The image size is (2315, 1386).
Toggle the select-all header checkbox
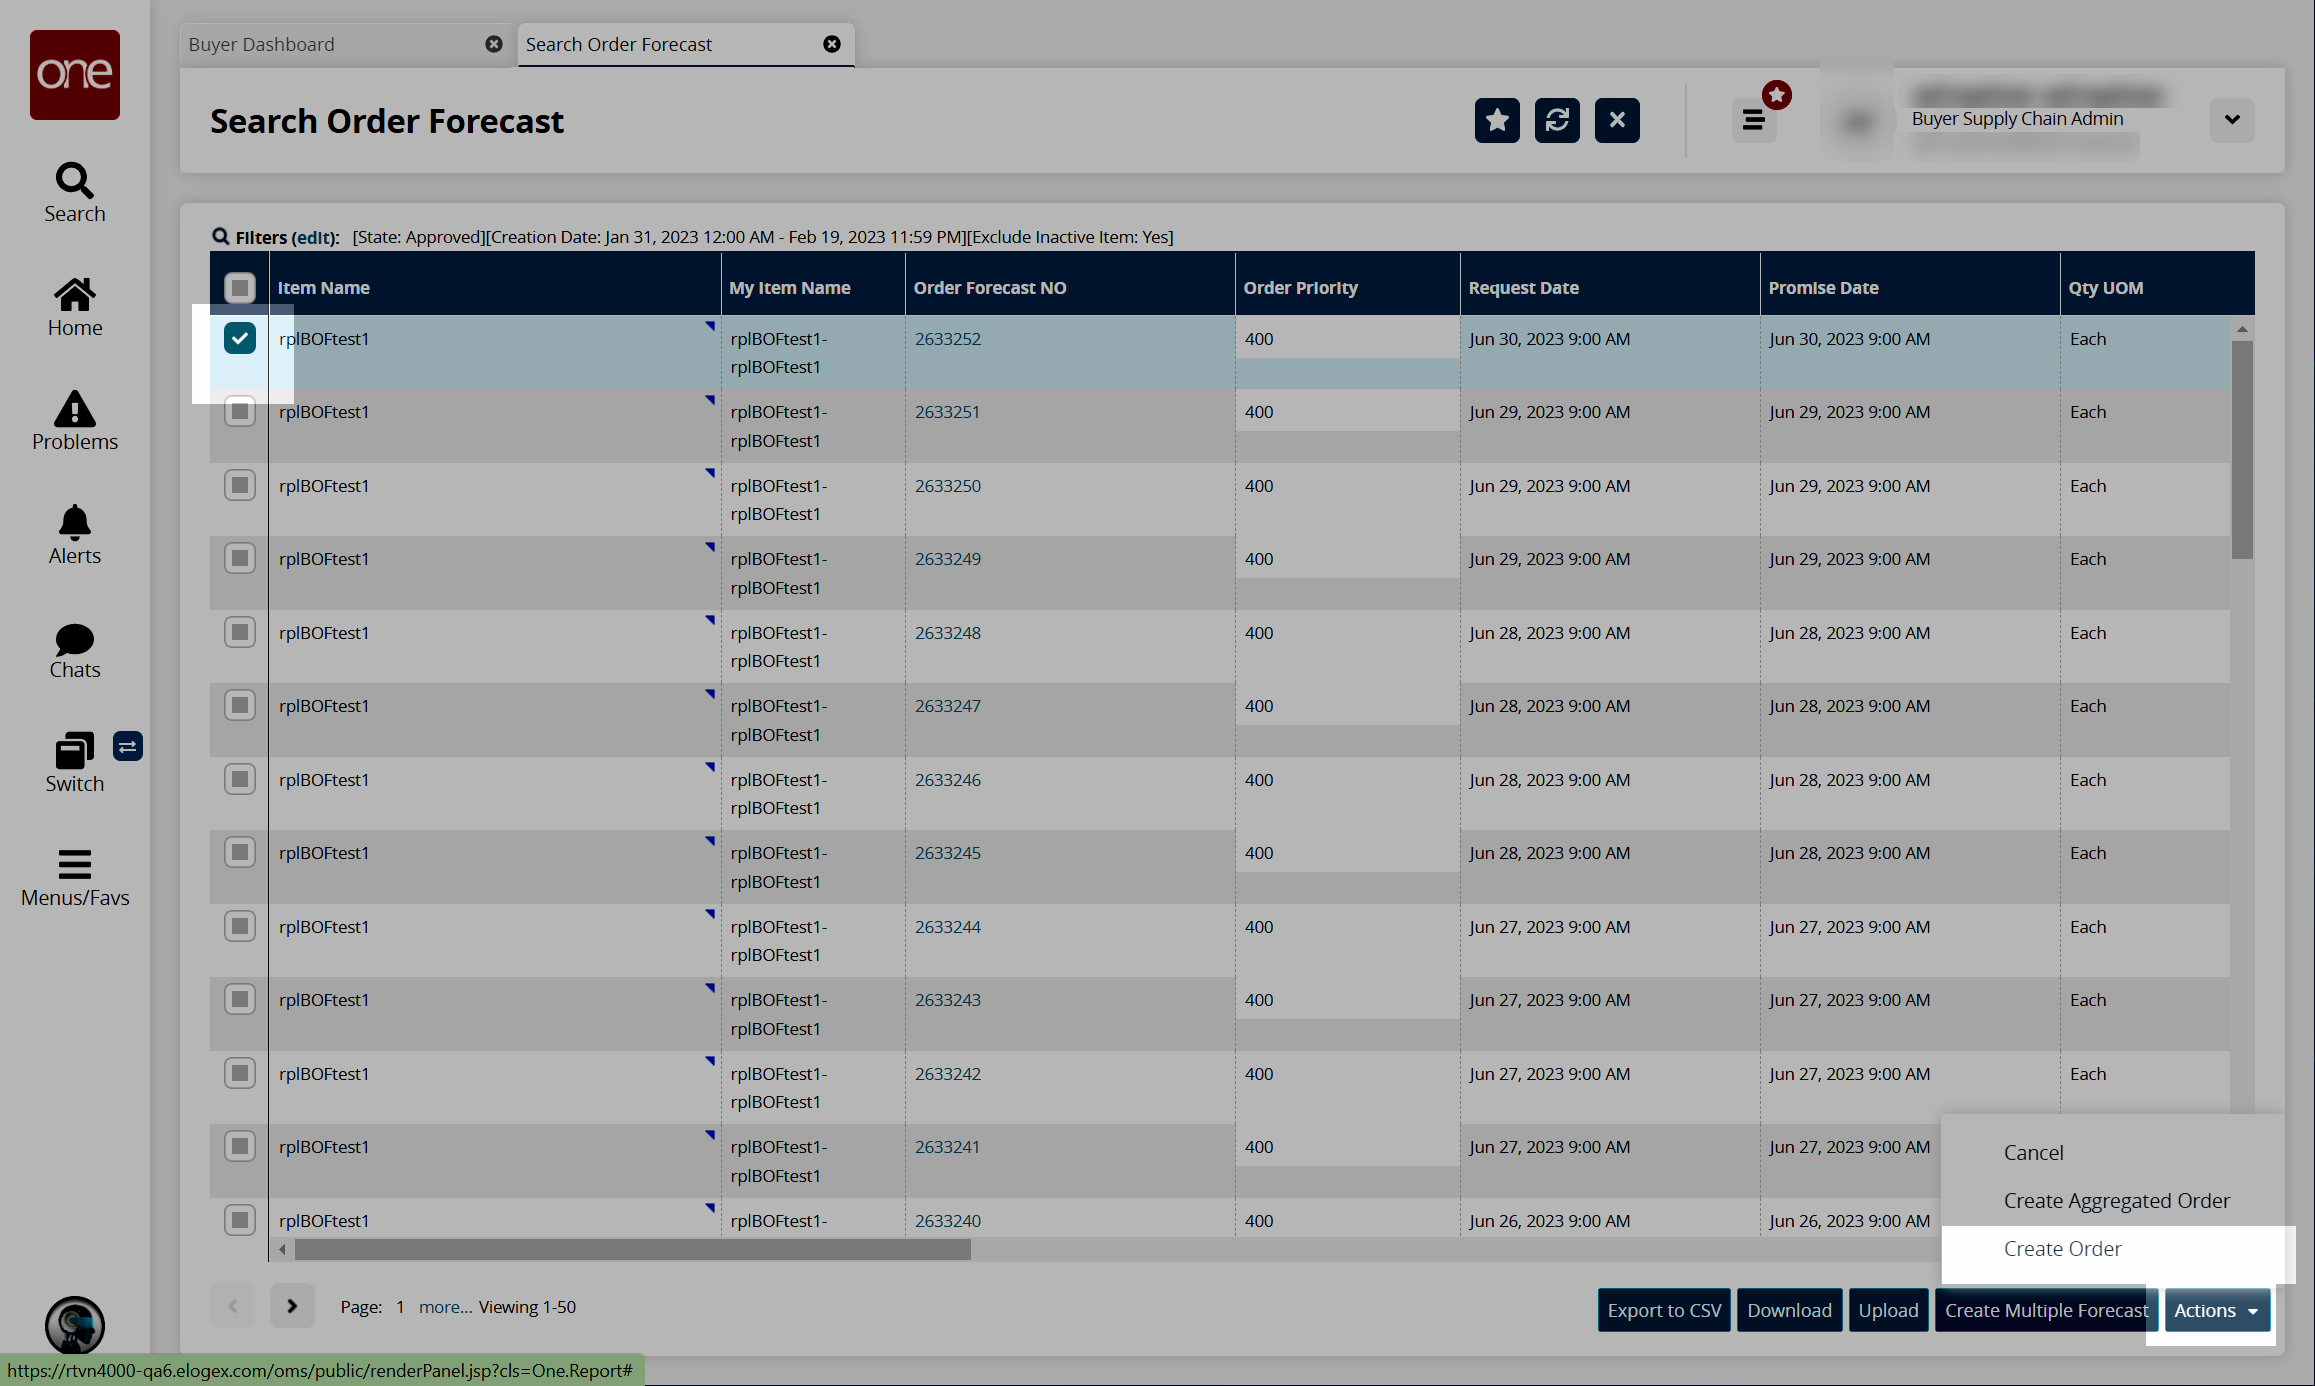coord(240,288)
